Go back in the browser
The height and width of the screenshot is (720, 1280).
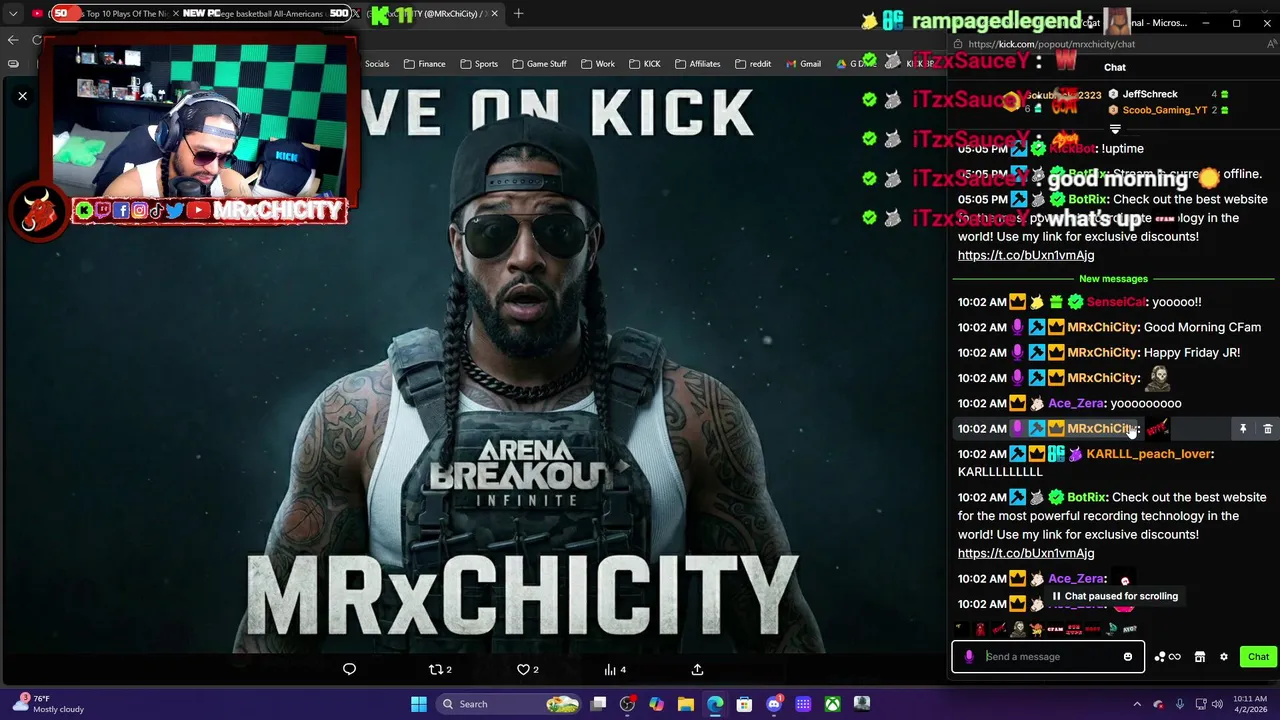(x=13, y=40)
